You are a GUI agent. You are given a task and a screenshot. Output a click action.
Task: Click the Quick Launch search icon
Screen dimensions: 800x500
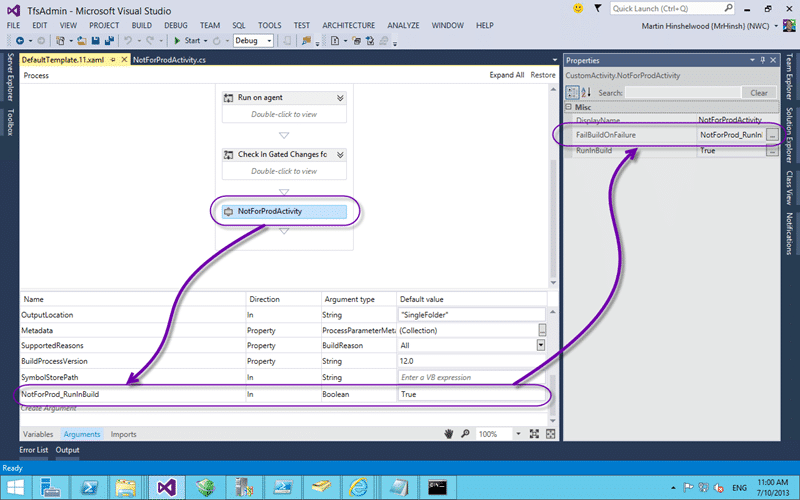pos(728,8)
